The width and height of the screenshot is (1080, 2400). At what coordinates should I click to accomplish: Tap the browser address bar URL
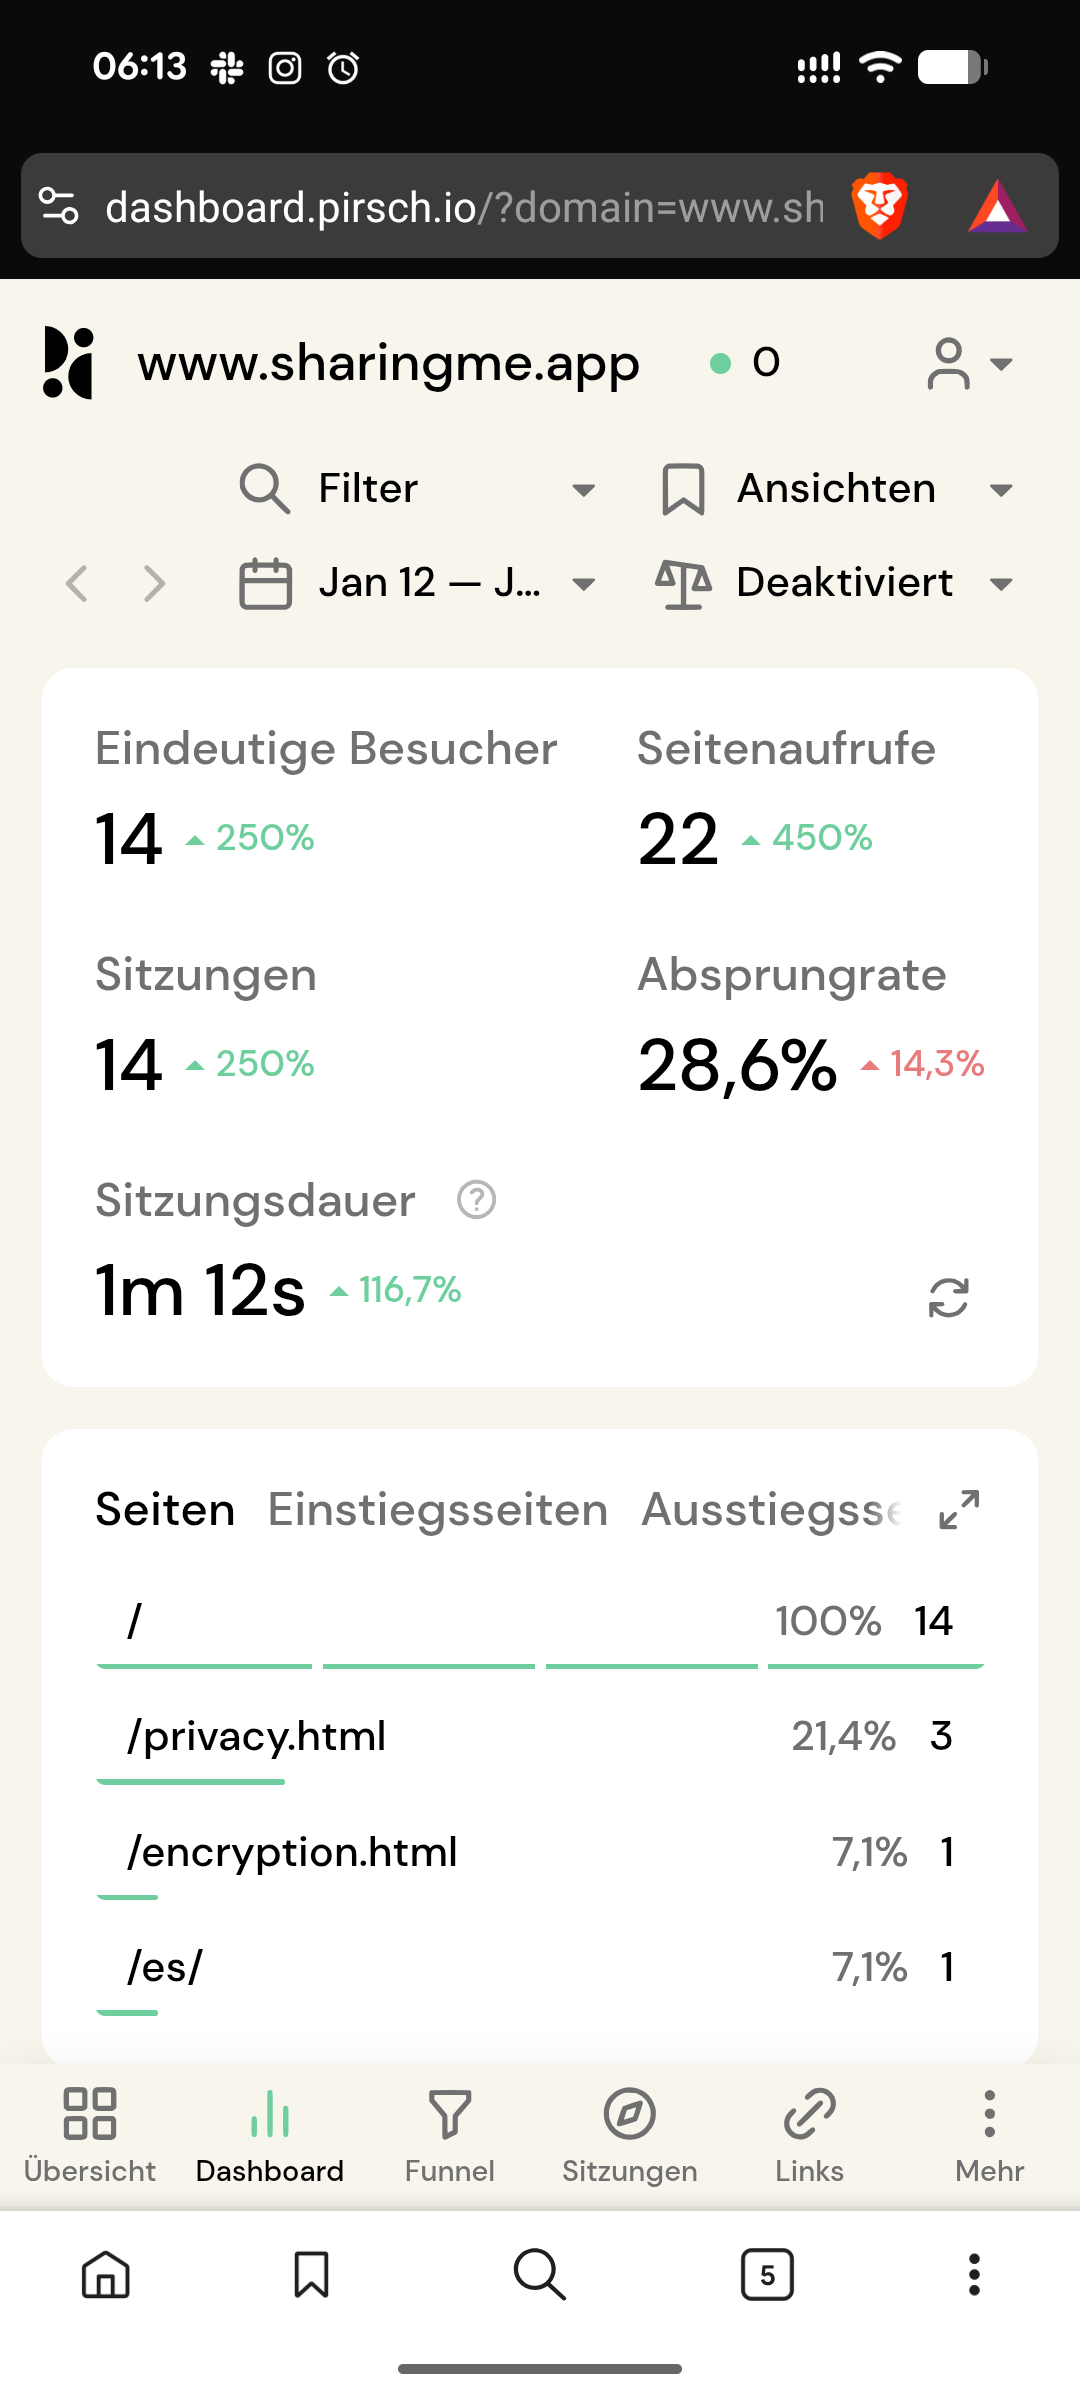[464, 207]
